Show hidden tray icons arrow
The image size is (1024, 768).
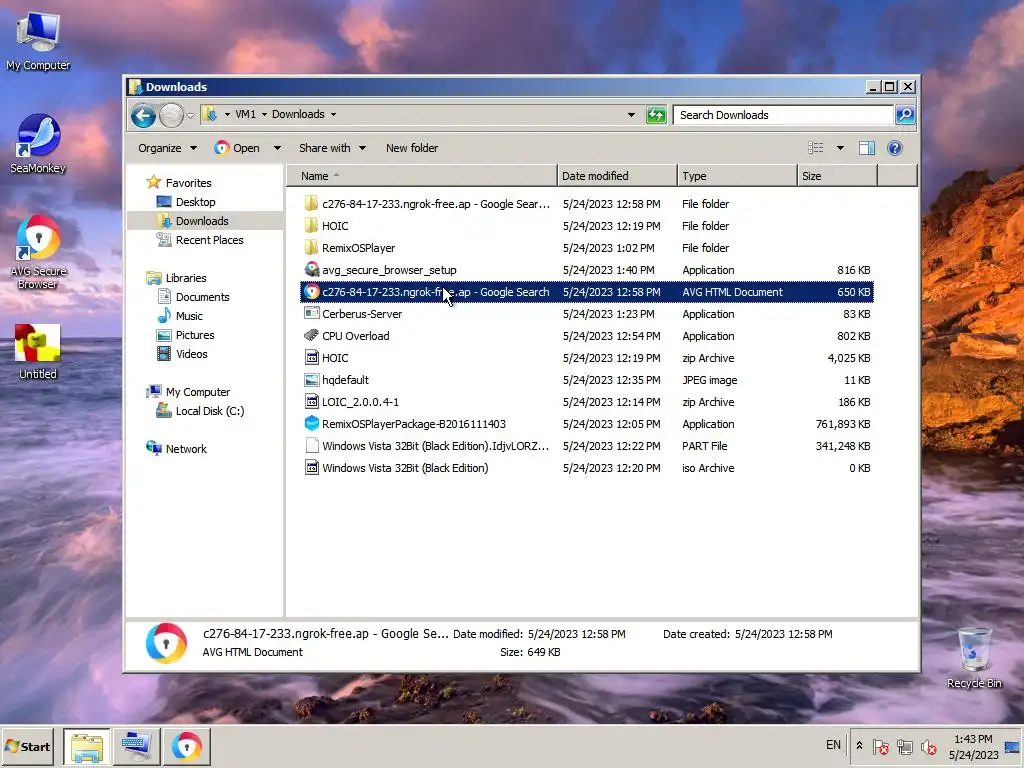click(x=859, y=745)
